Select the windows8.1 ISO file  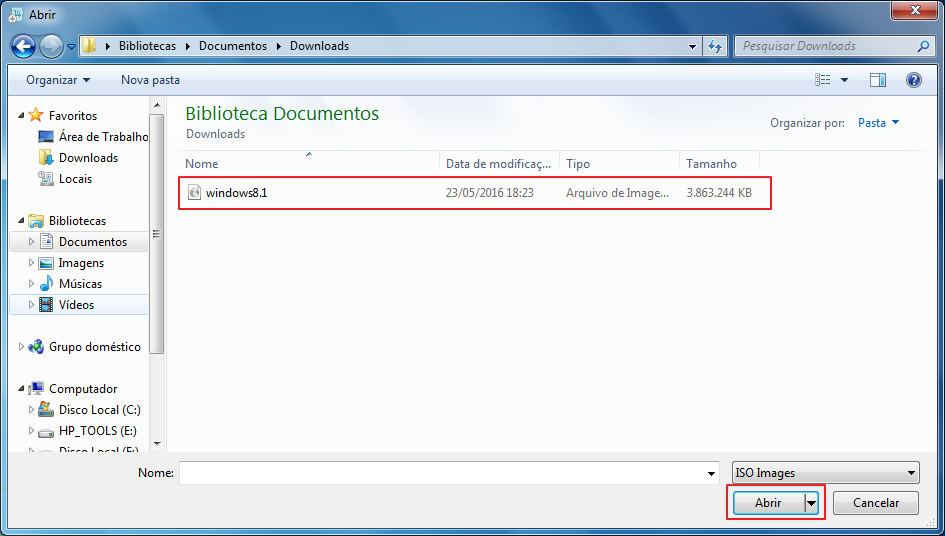tap(236, 193)
